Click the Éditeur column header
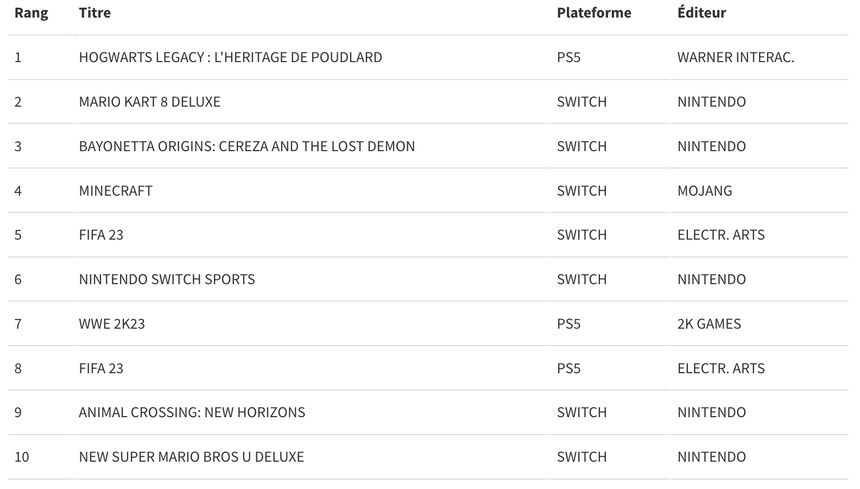The width and height of the screenshot is (860, 489). point(701,12)
